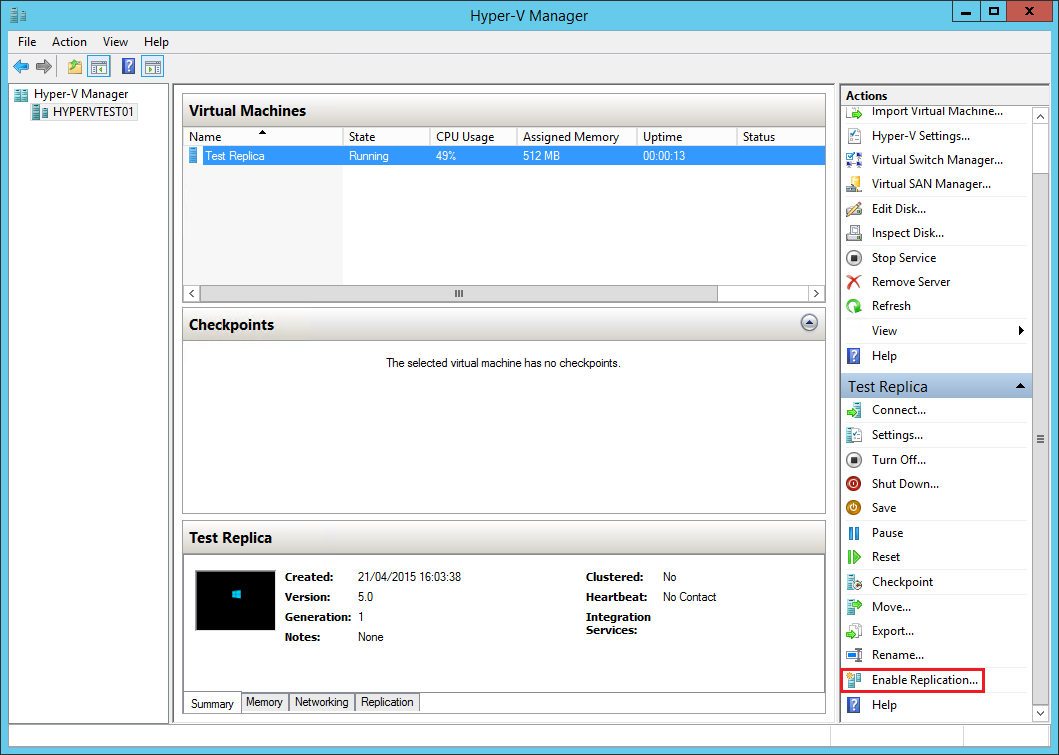Screen dimensions: 1059x755
Task: Click the VM list scroll left arrow
Action: pyautogui.click(x=192, y=294)
